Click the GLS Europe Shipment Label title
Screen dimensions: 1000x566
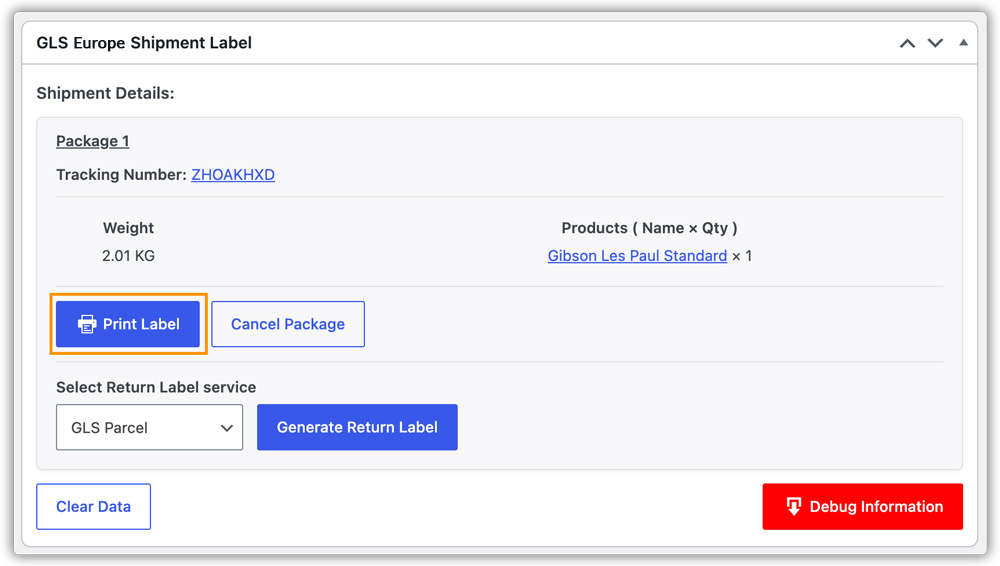144,43
